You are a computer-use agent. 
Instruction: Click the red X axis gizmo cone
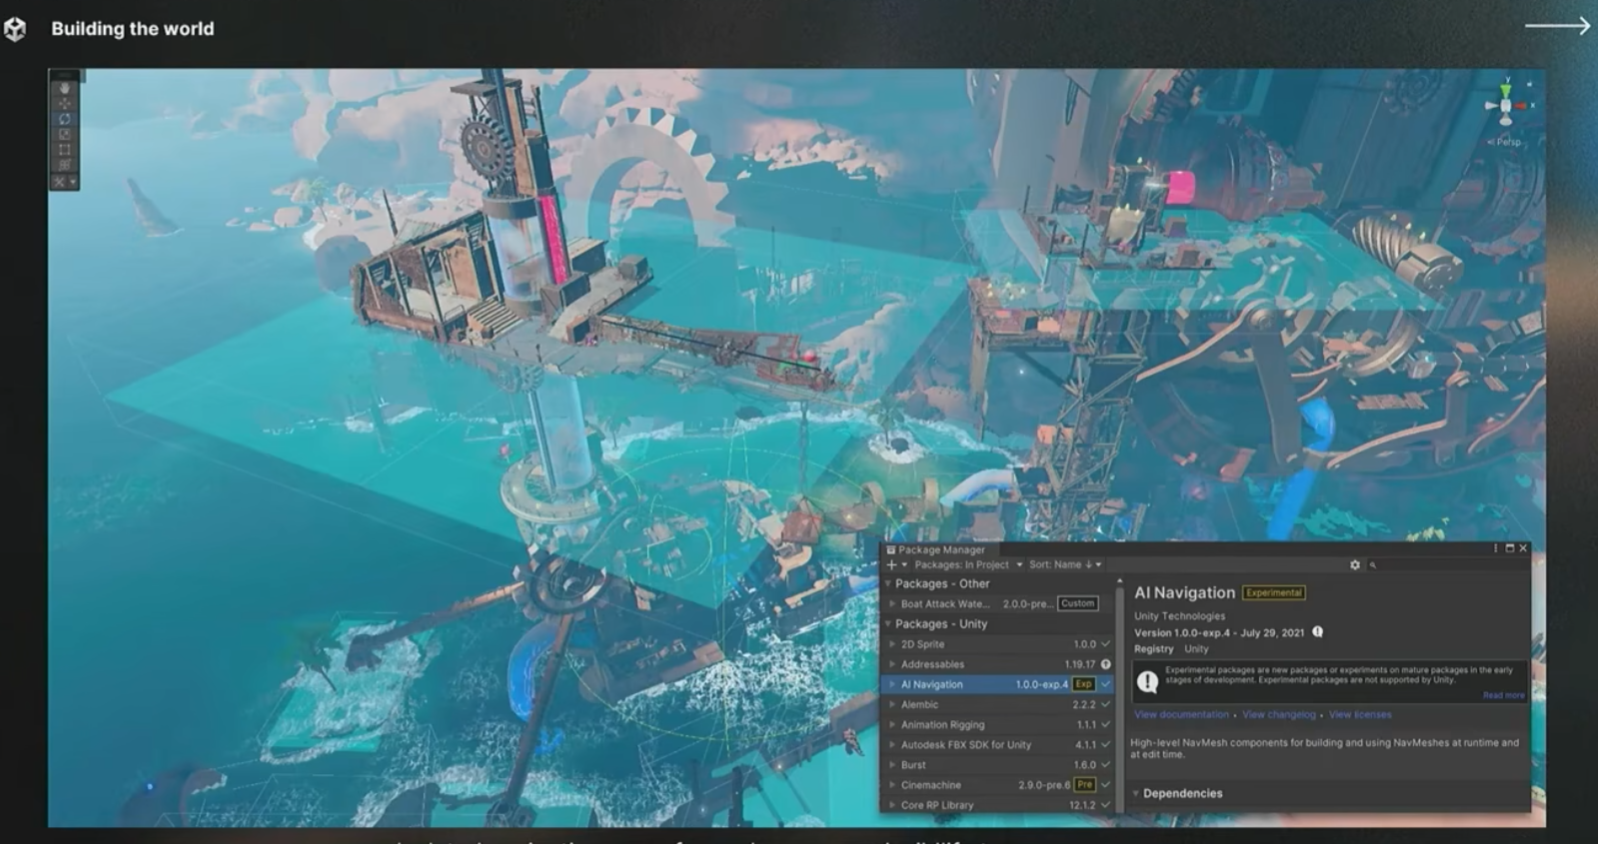(1521, 105)
